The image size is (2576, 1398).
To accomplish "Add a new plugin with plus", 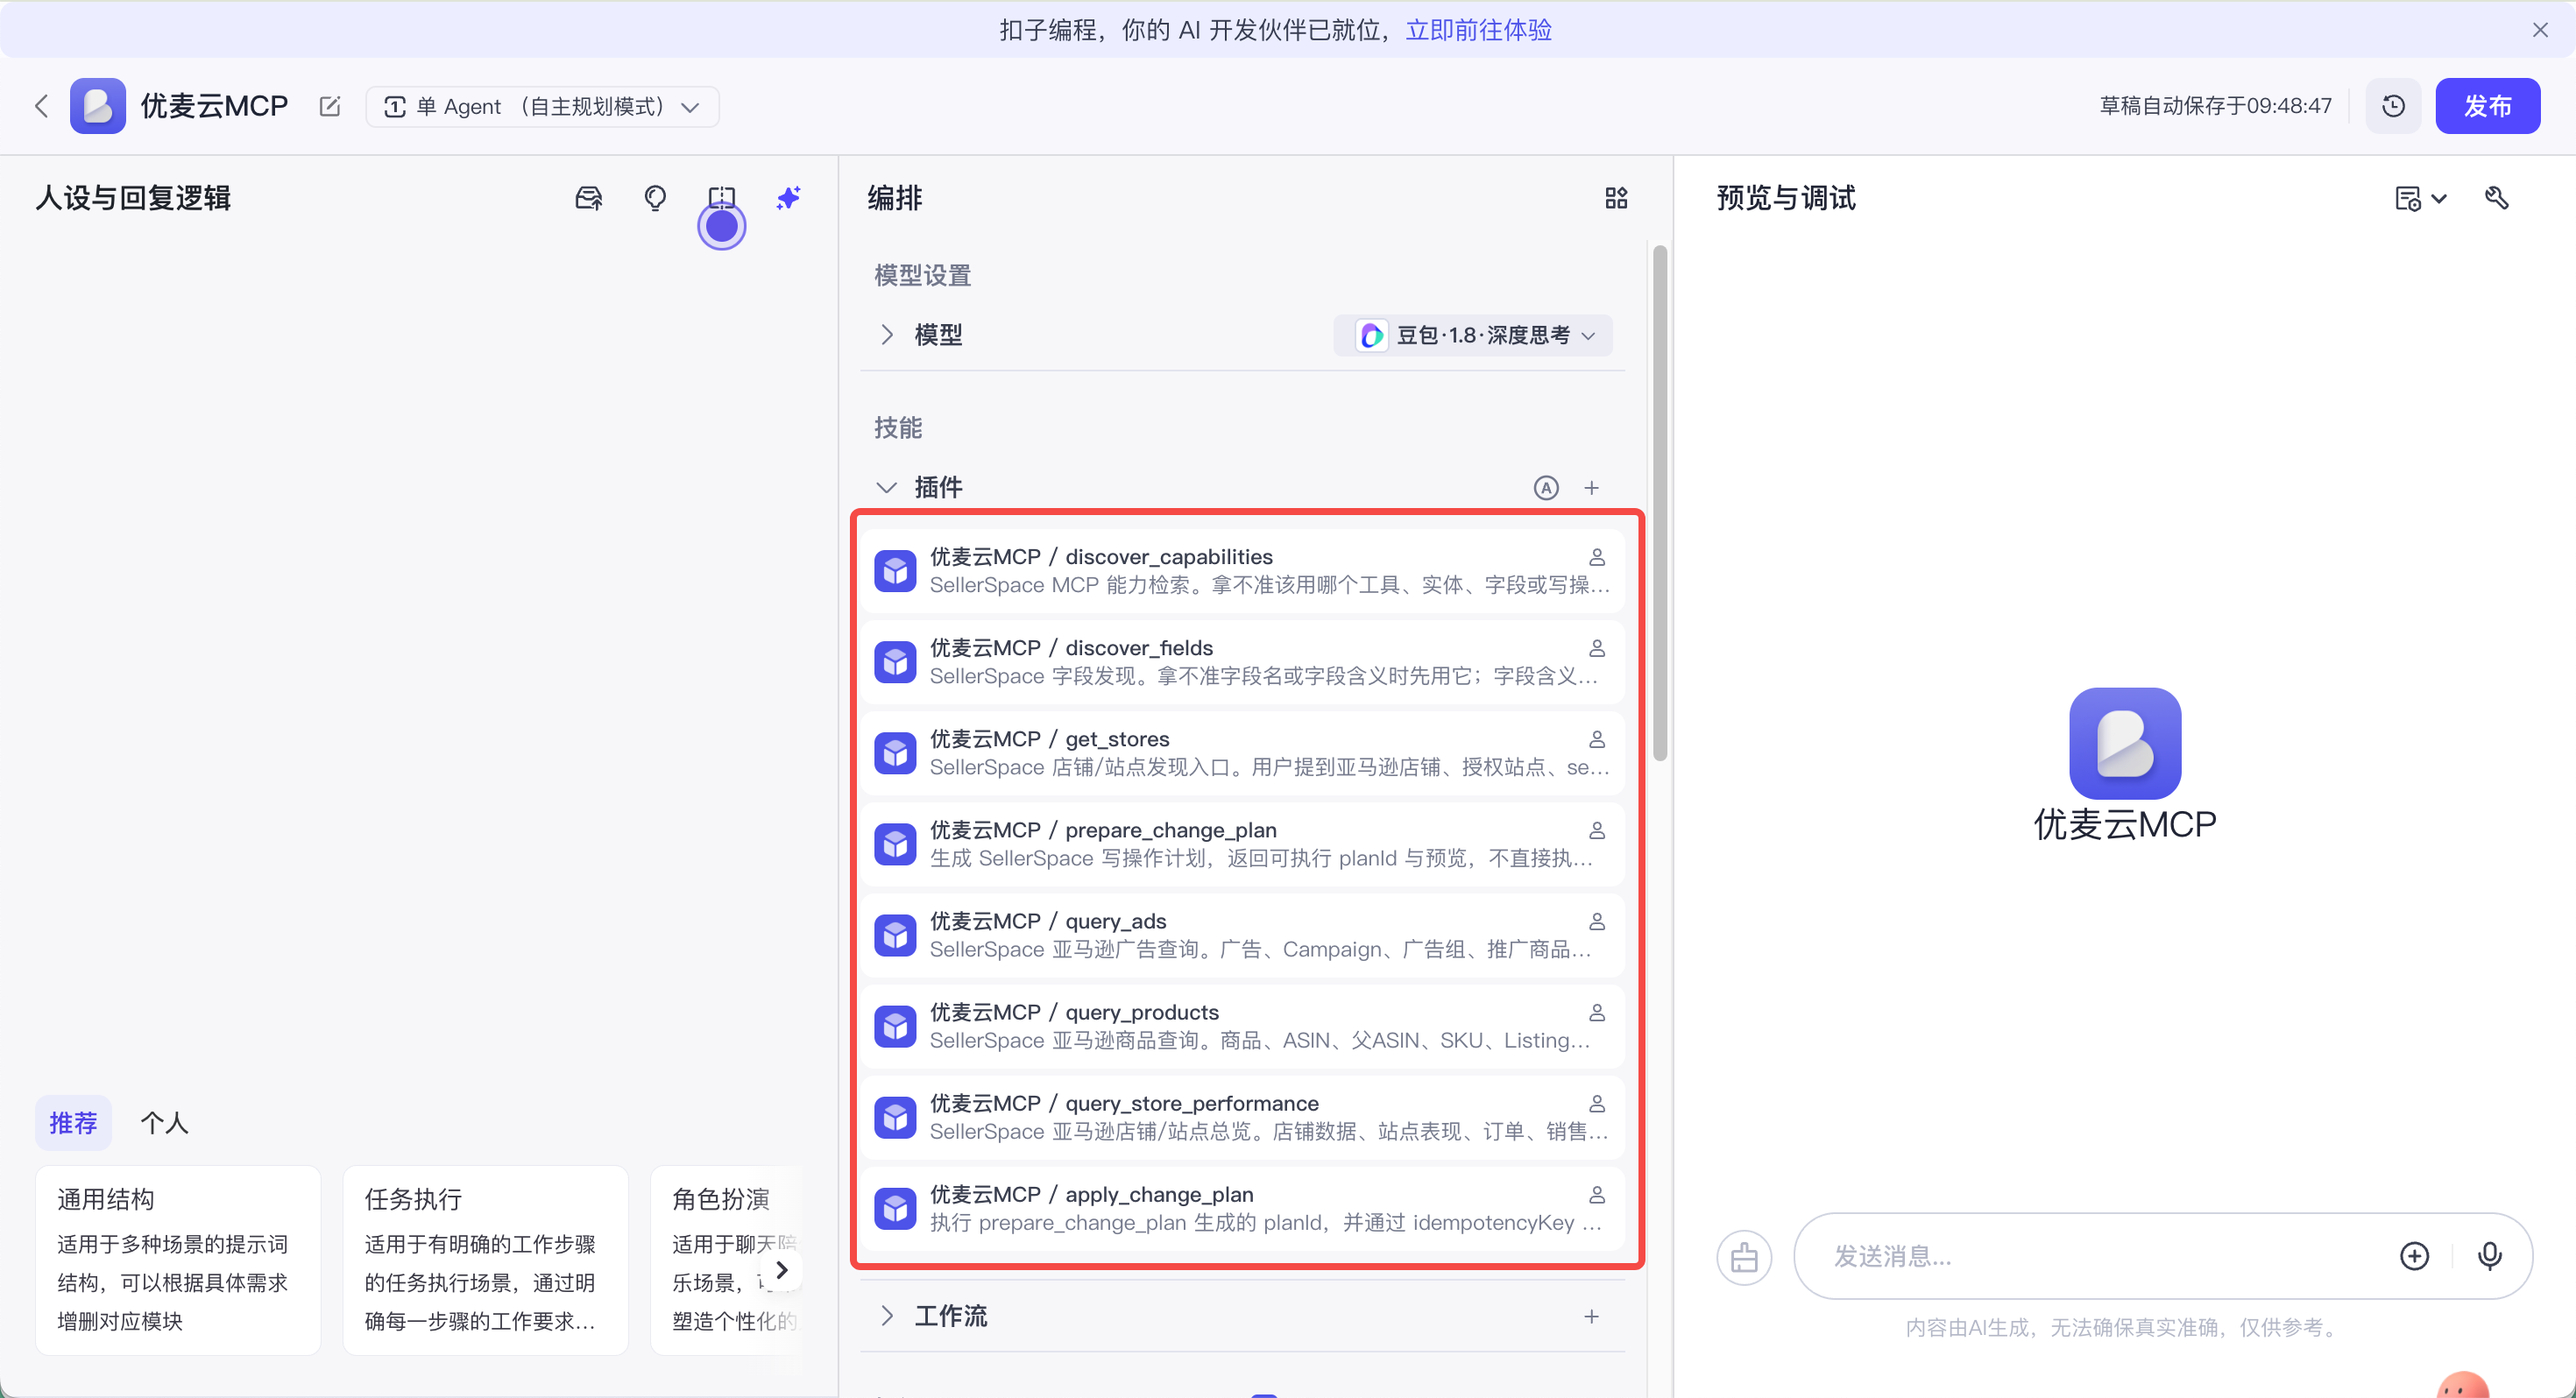I will point(1592,488).
